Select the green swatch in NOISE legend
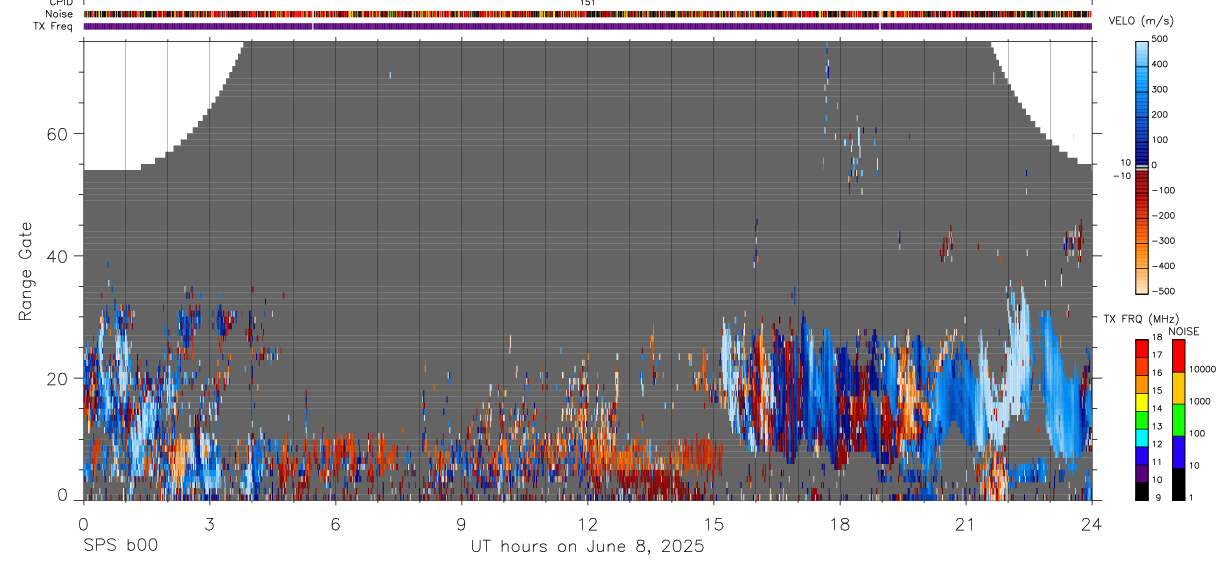 click(1179, 420)
